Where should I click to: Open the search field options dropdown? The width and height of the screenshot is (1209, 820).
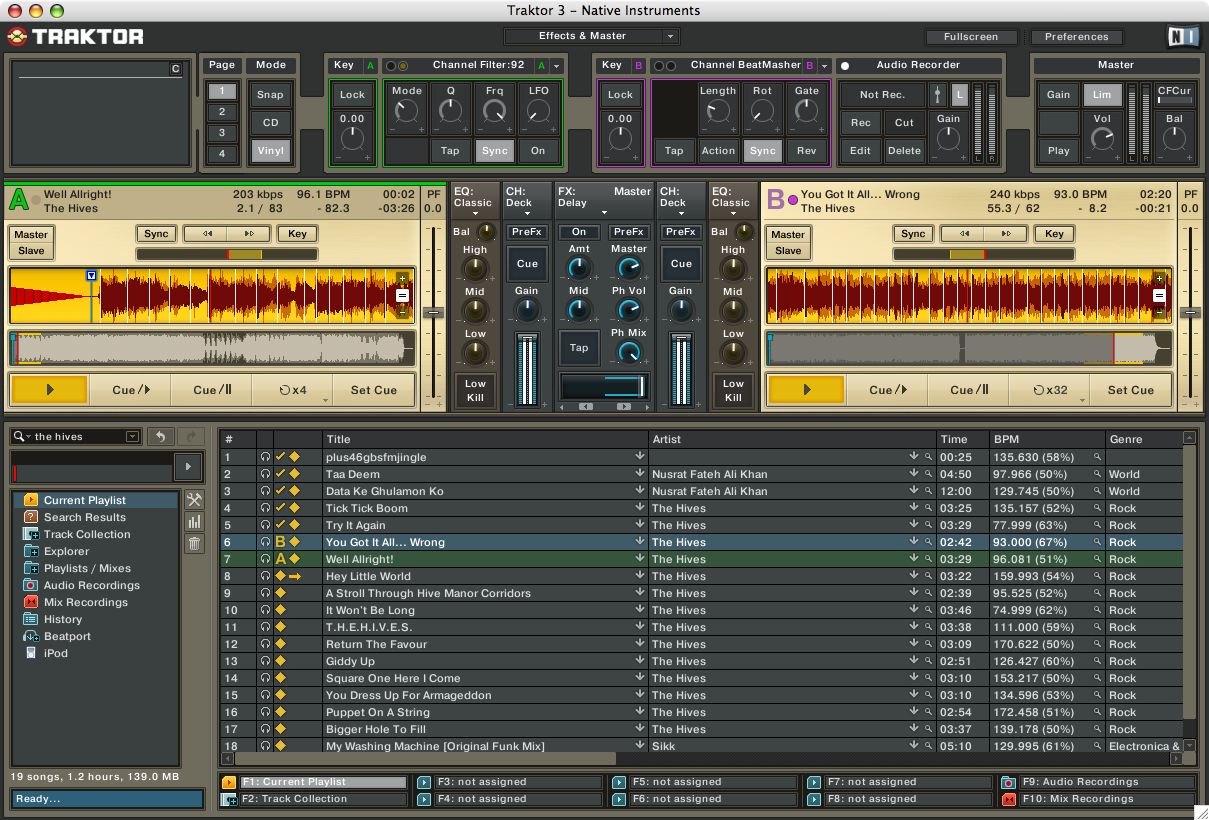pyautogui.click(x=132, y=437)
